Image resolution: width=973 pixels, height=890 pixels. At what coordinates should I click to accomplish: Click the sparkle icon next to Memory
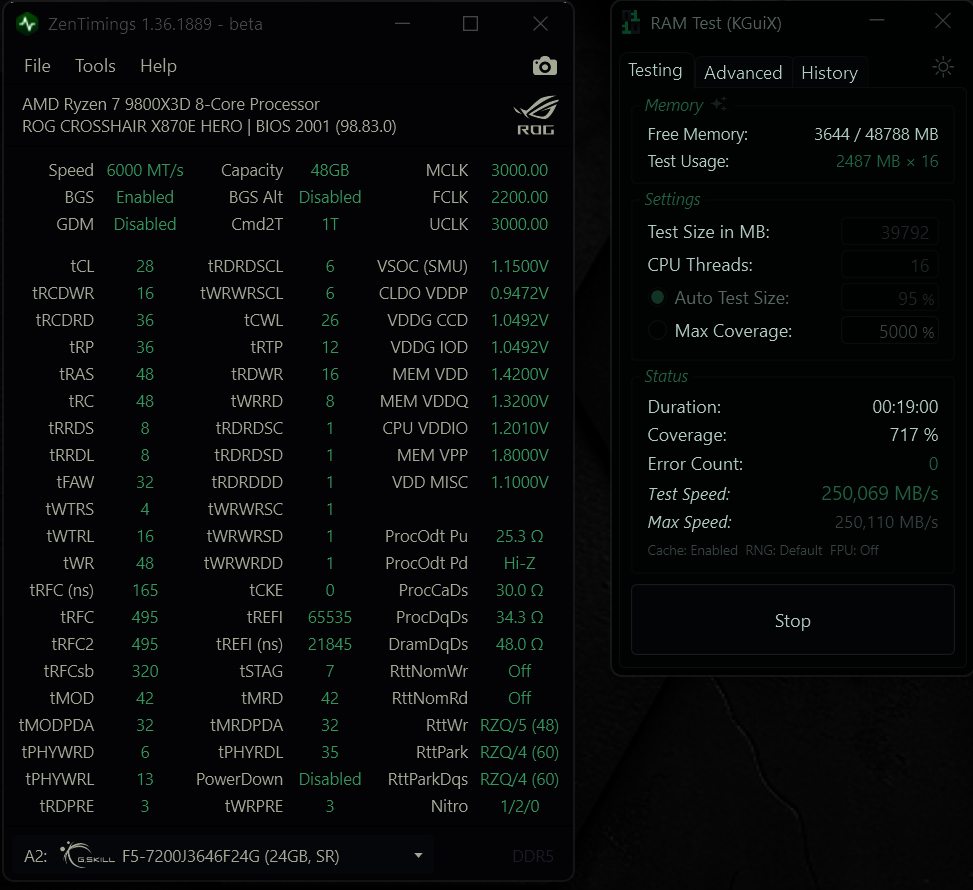719,104
